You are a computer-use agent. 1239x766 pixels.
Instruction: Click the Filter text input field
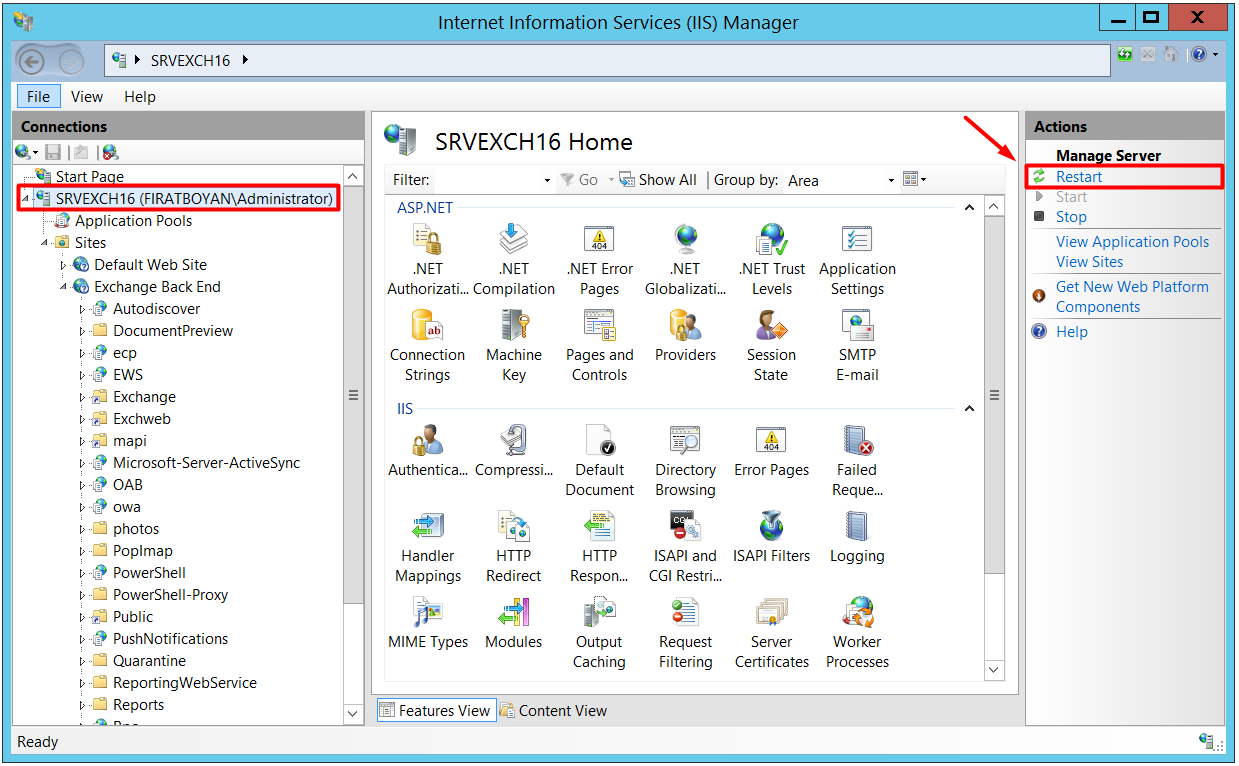487,180
